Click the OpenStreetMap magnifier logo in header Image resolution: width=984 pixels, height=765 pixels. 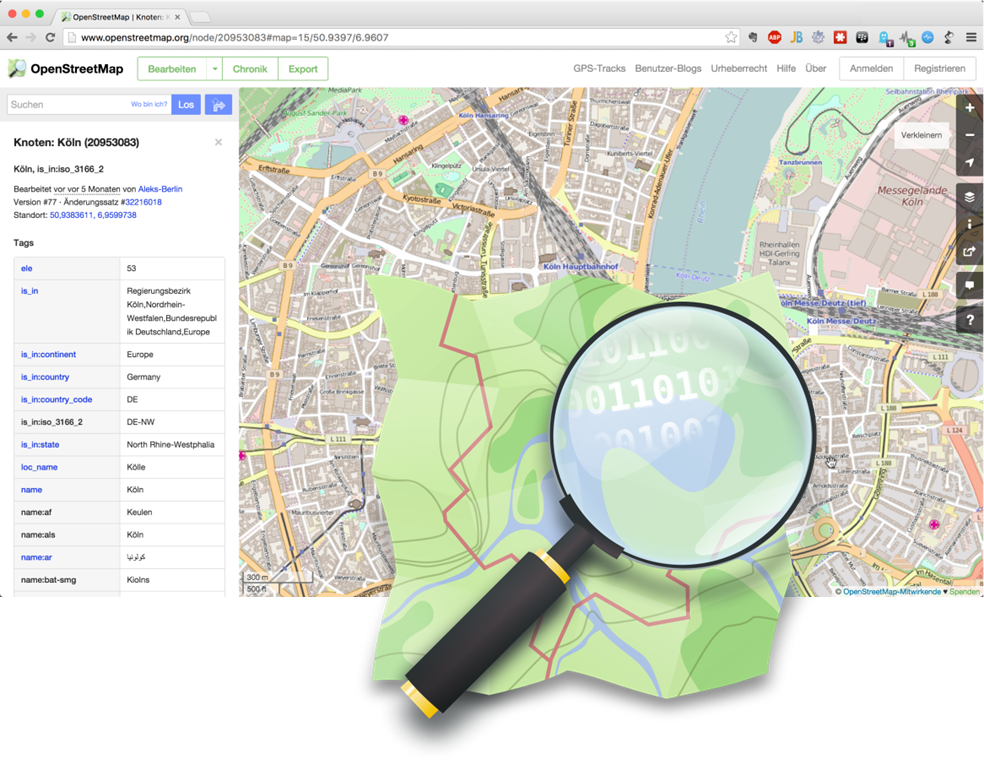pos(17,68)
